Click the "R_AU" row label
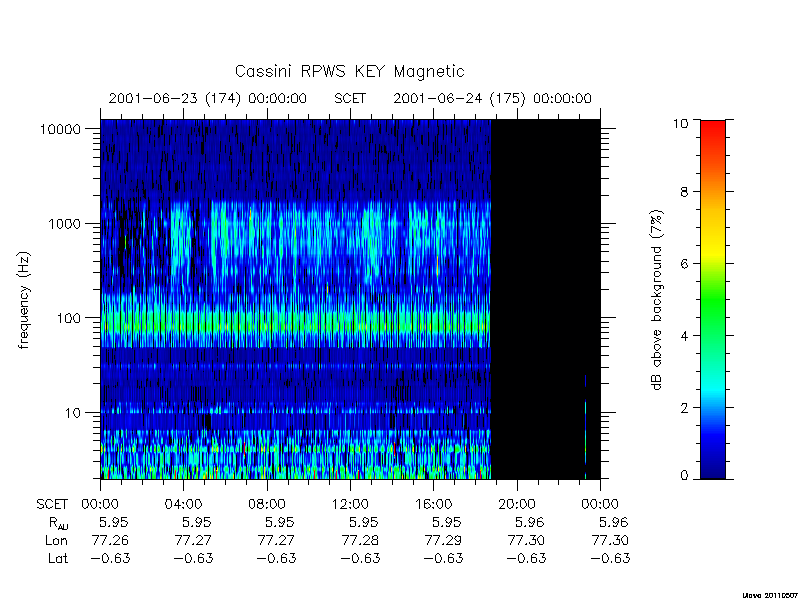Screen dimensions: 800x600 (58, 523)
